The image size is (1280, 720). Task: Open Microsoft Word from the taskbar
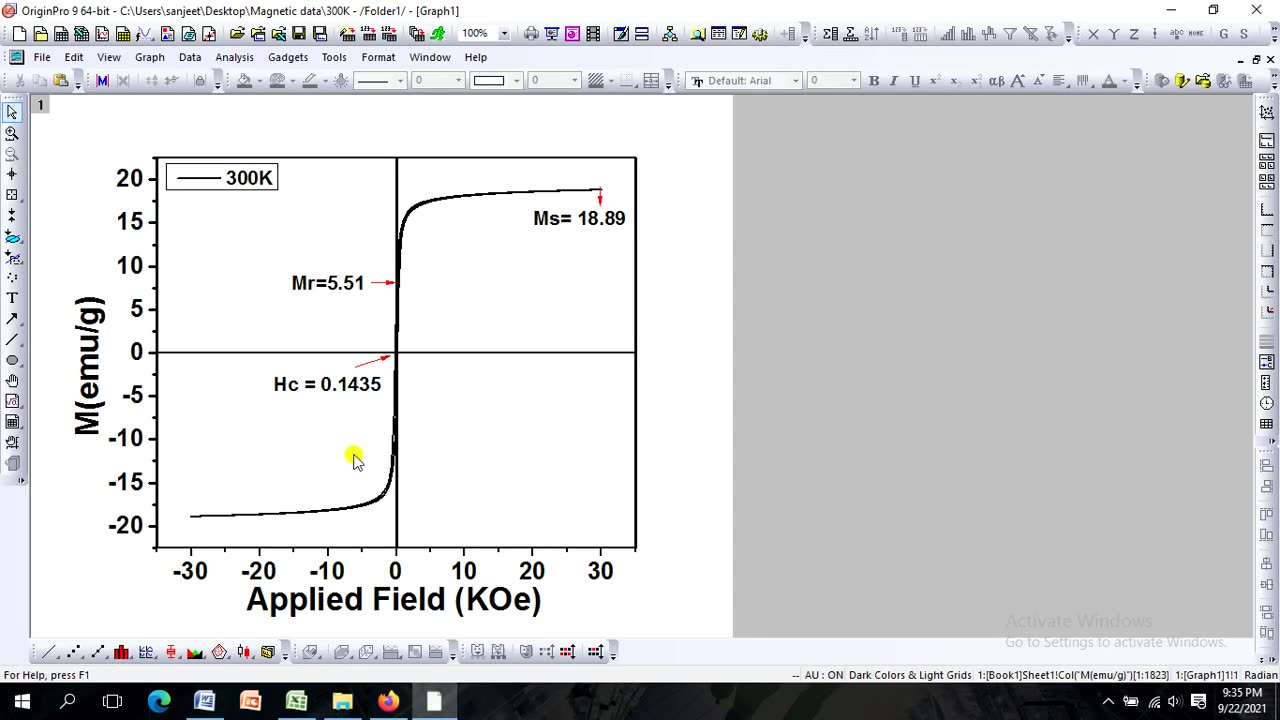(204, 701)
